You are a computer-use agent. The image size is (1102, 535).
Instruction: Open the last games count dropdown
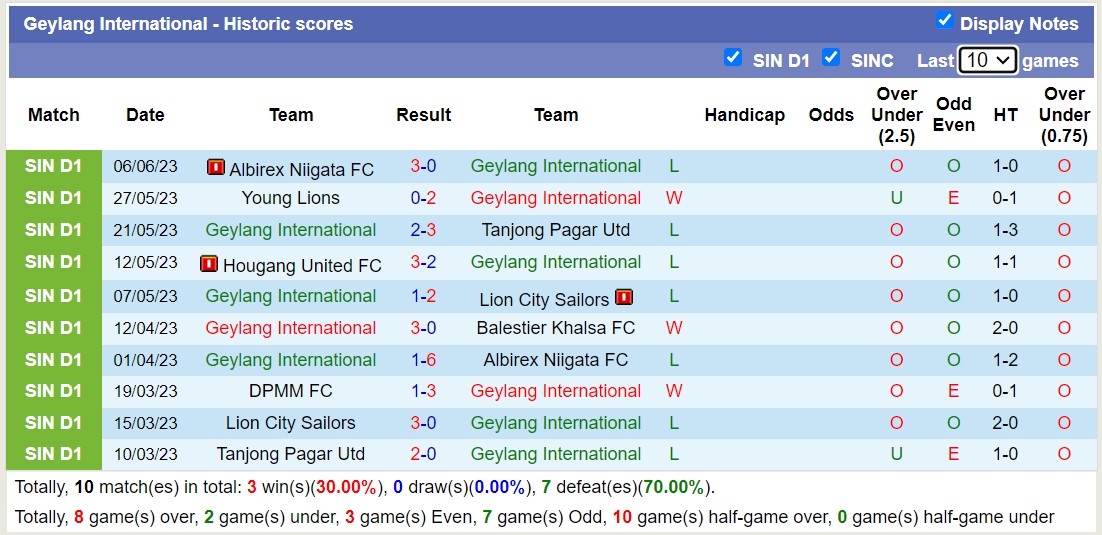point(987,60)
